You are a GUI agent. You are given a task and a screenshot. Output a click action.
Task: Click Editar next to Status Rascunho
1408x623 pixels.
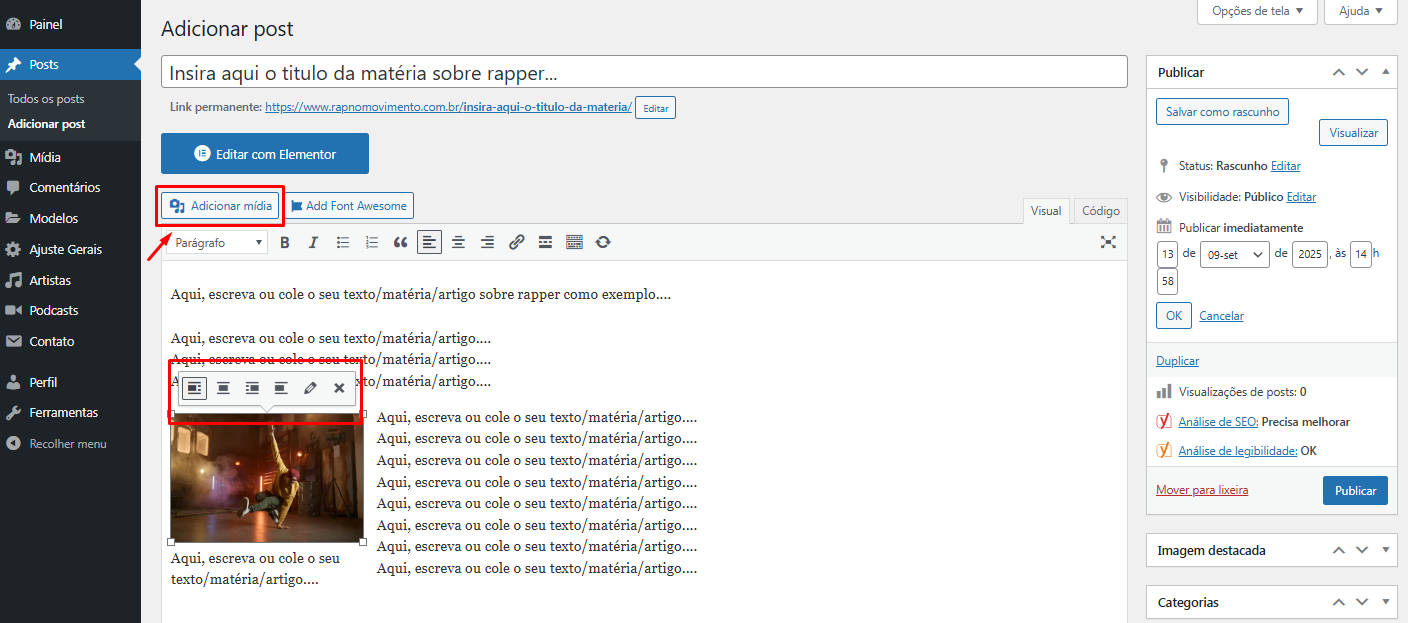tap(1286, 166)
